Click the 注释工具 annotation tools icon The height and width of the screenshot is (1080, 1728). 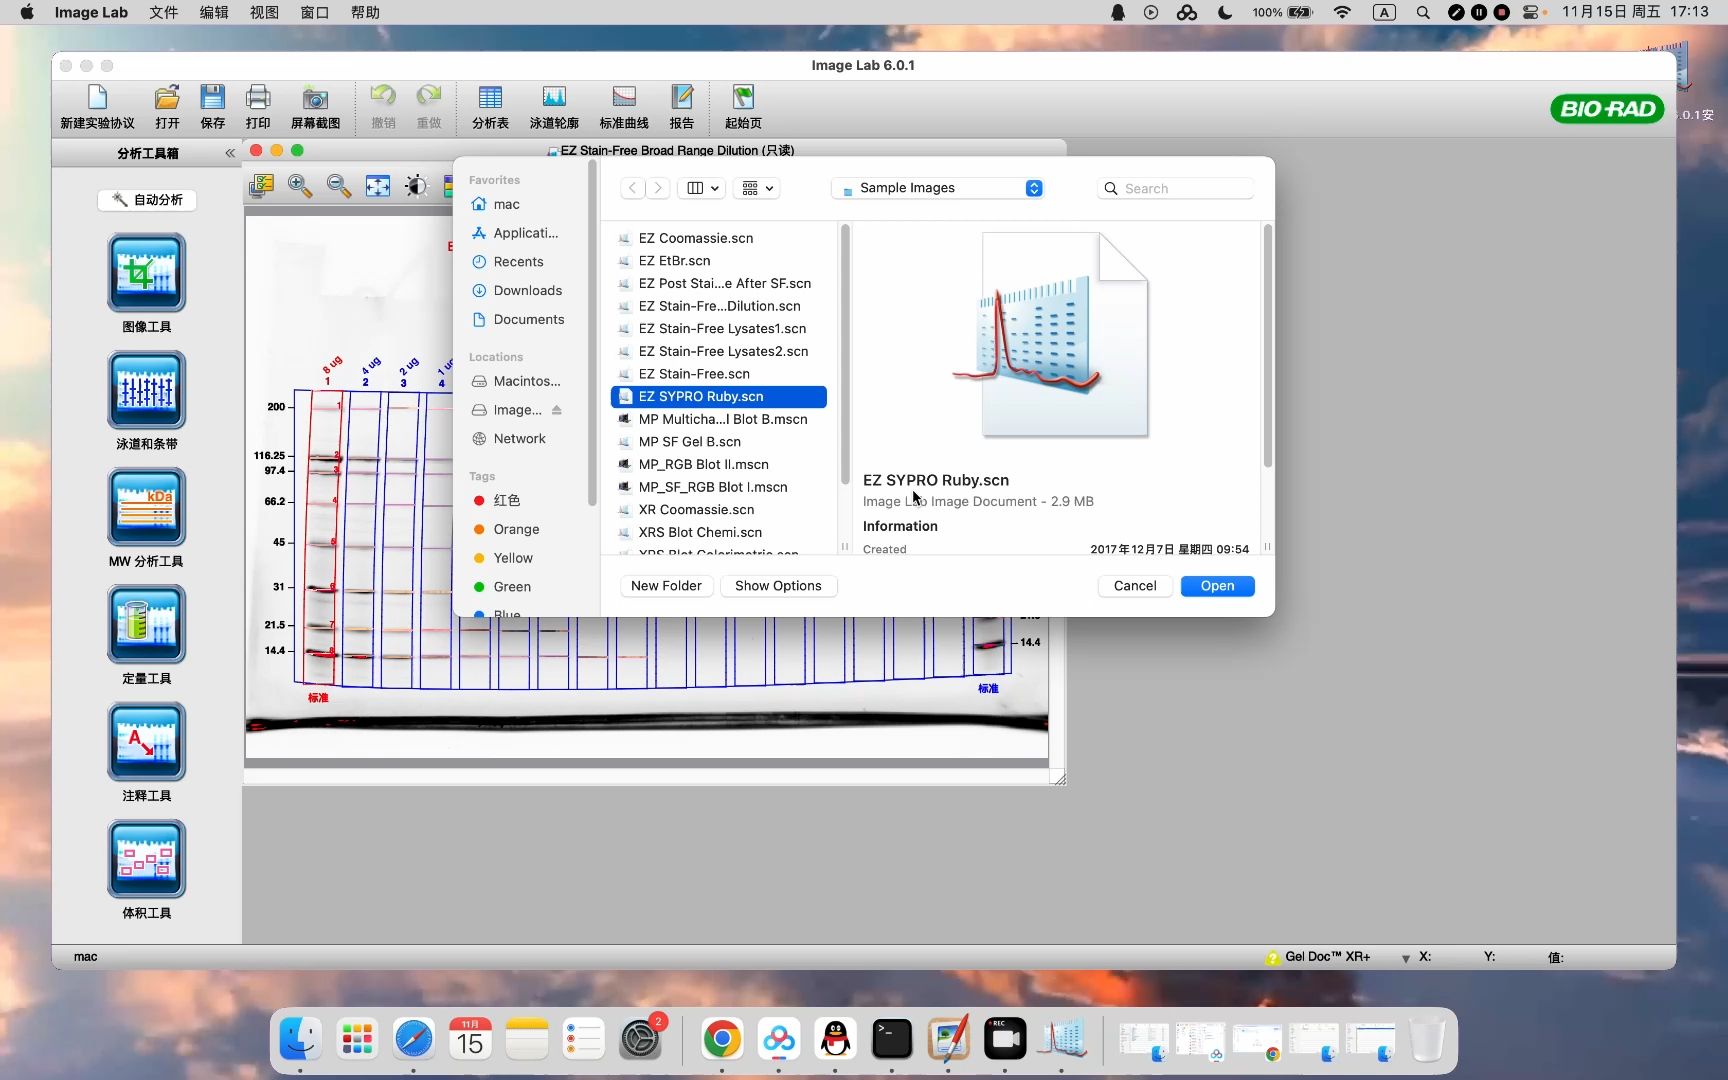tap(146, 742)
